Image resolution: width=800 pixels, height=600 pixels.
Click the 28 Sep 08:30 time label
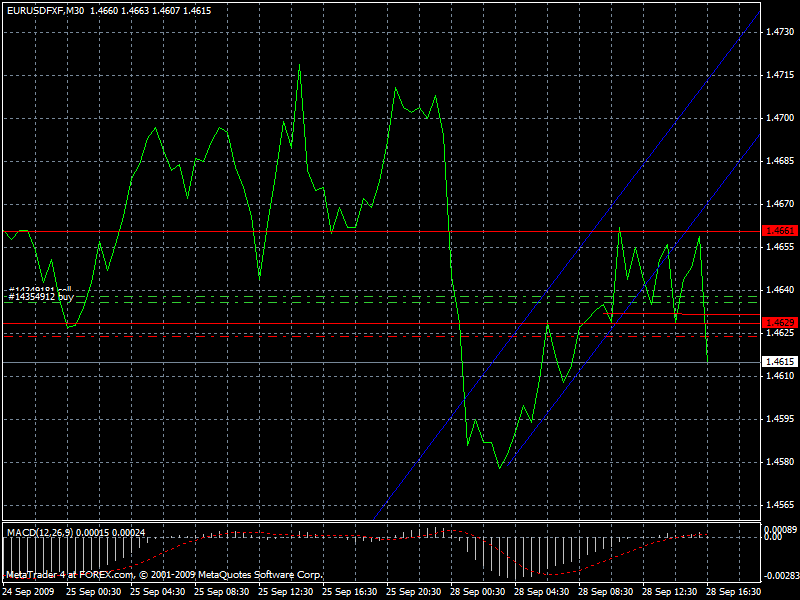click(x=606, y=592)
